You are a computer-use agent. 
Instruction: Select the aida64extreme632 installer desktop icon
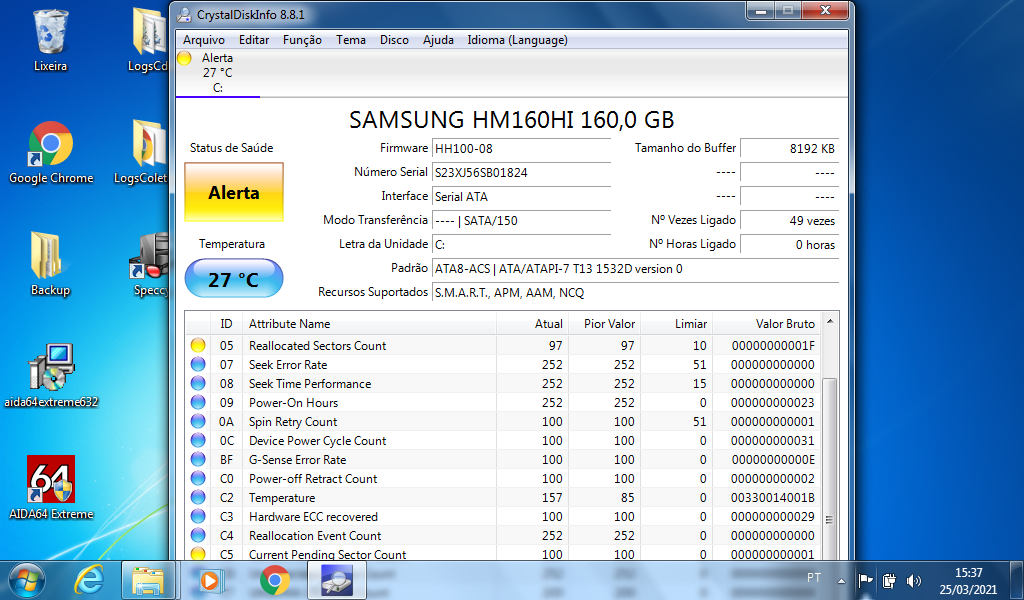pyautogui.click(x=51, y=376)
